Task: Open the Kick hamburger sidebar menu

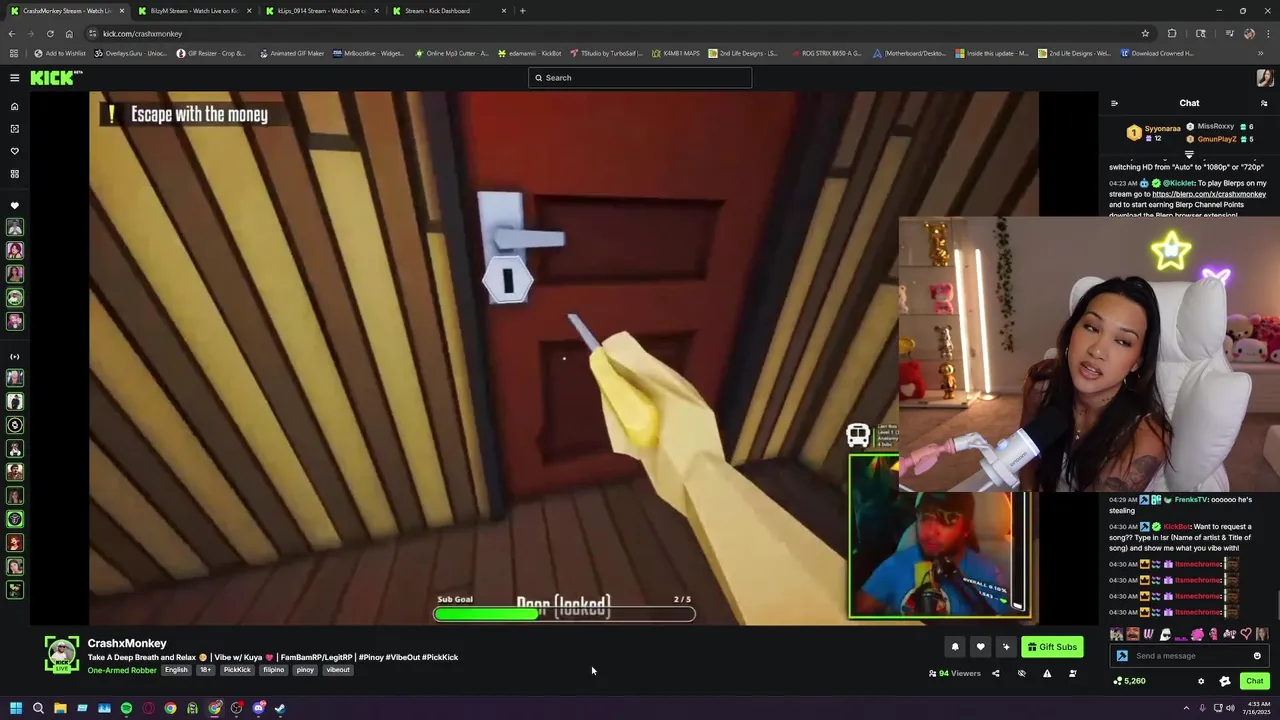Action: click(x=14, y=78)
